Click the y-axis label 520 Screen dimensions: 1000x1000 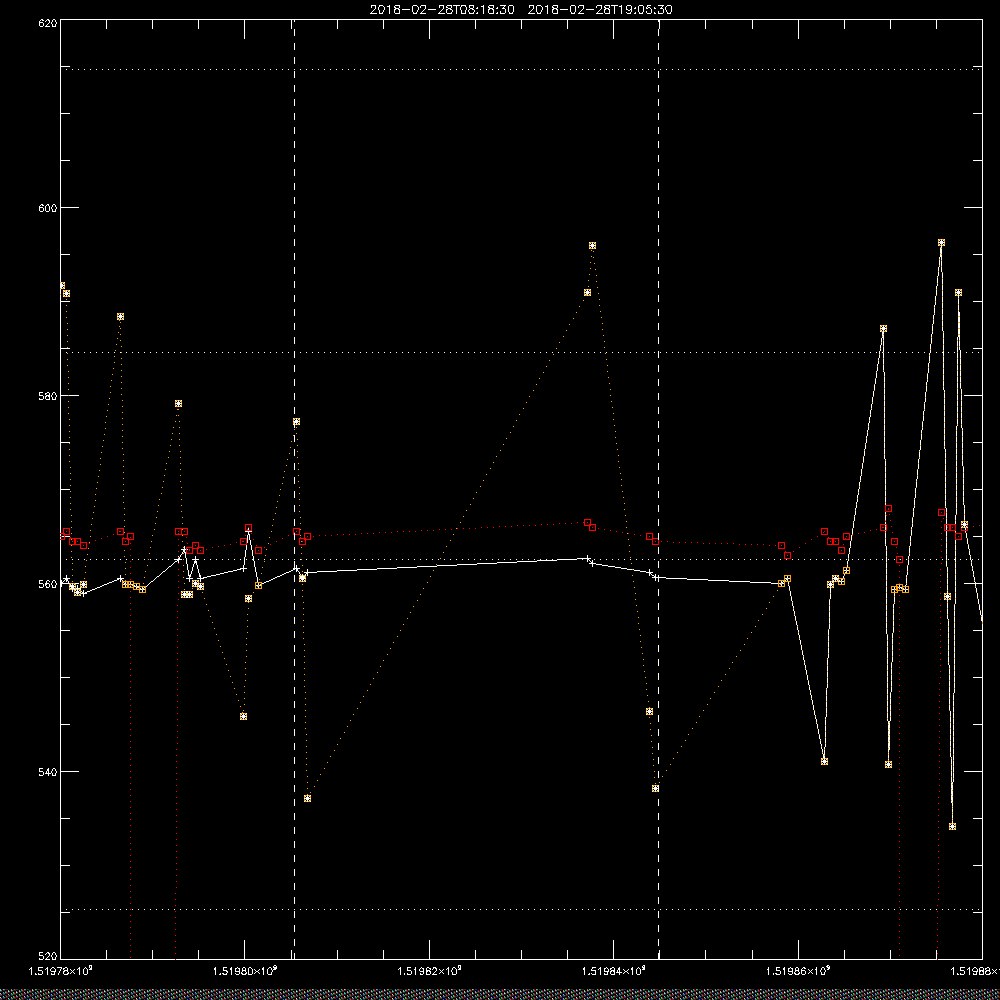48,957
